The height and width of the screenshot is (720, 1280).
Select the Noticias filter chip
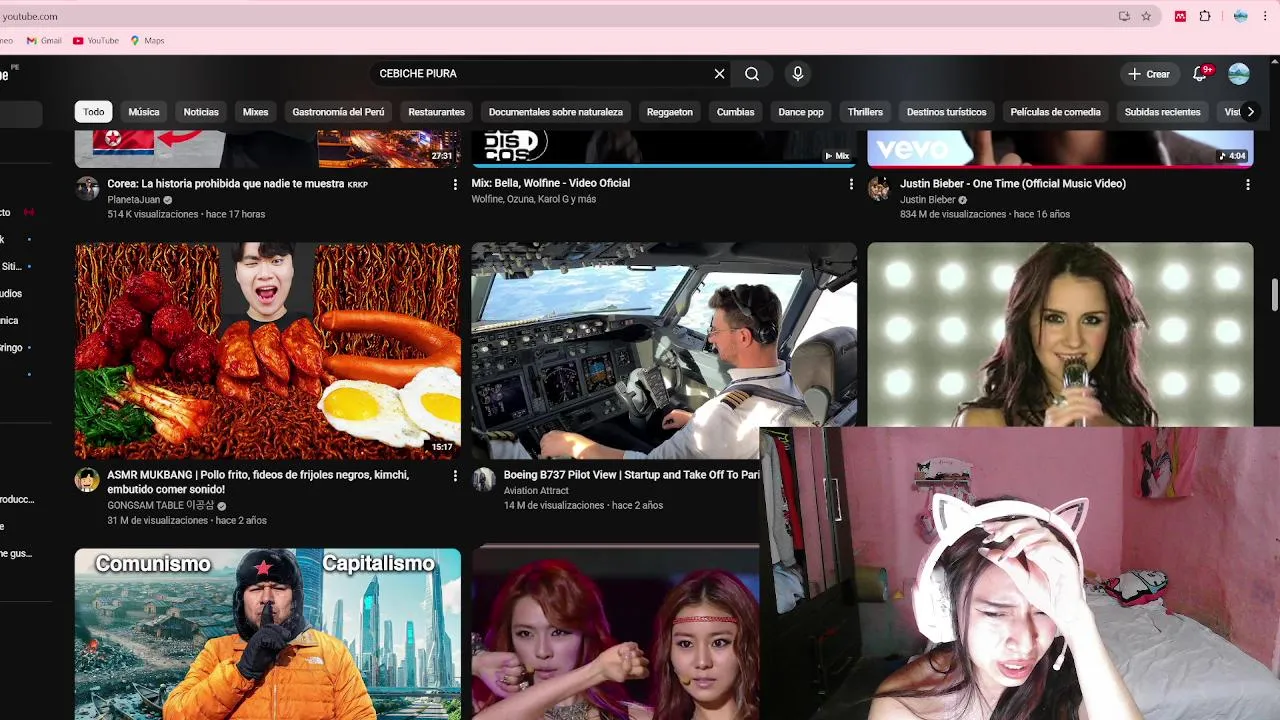coord(201,112)
